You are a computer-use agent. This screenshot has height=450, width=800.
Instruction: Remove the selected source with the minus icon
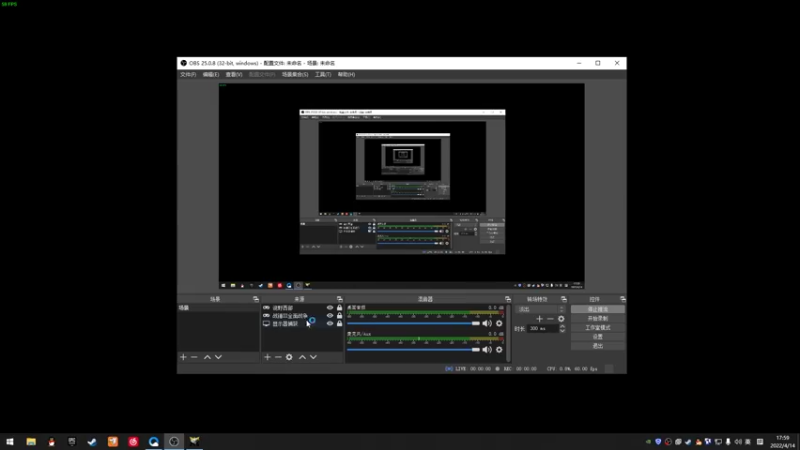click(x=278, y=357)
